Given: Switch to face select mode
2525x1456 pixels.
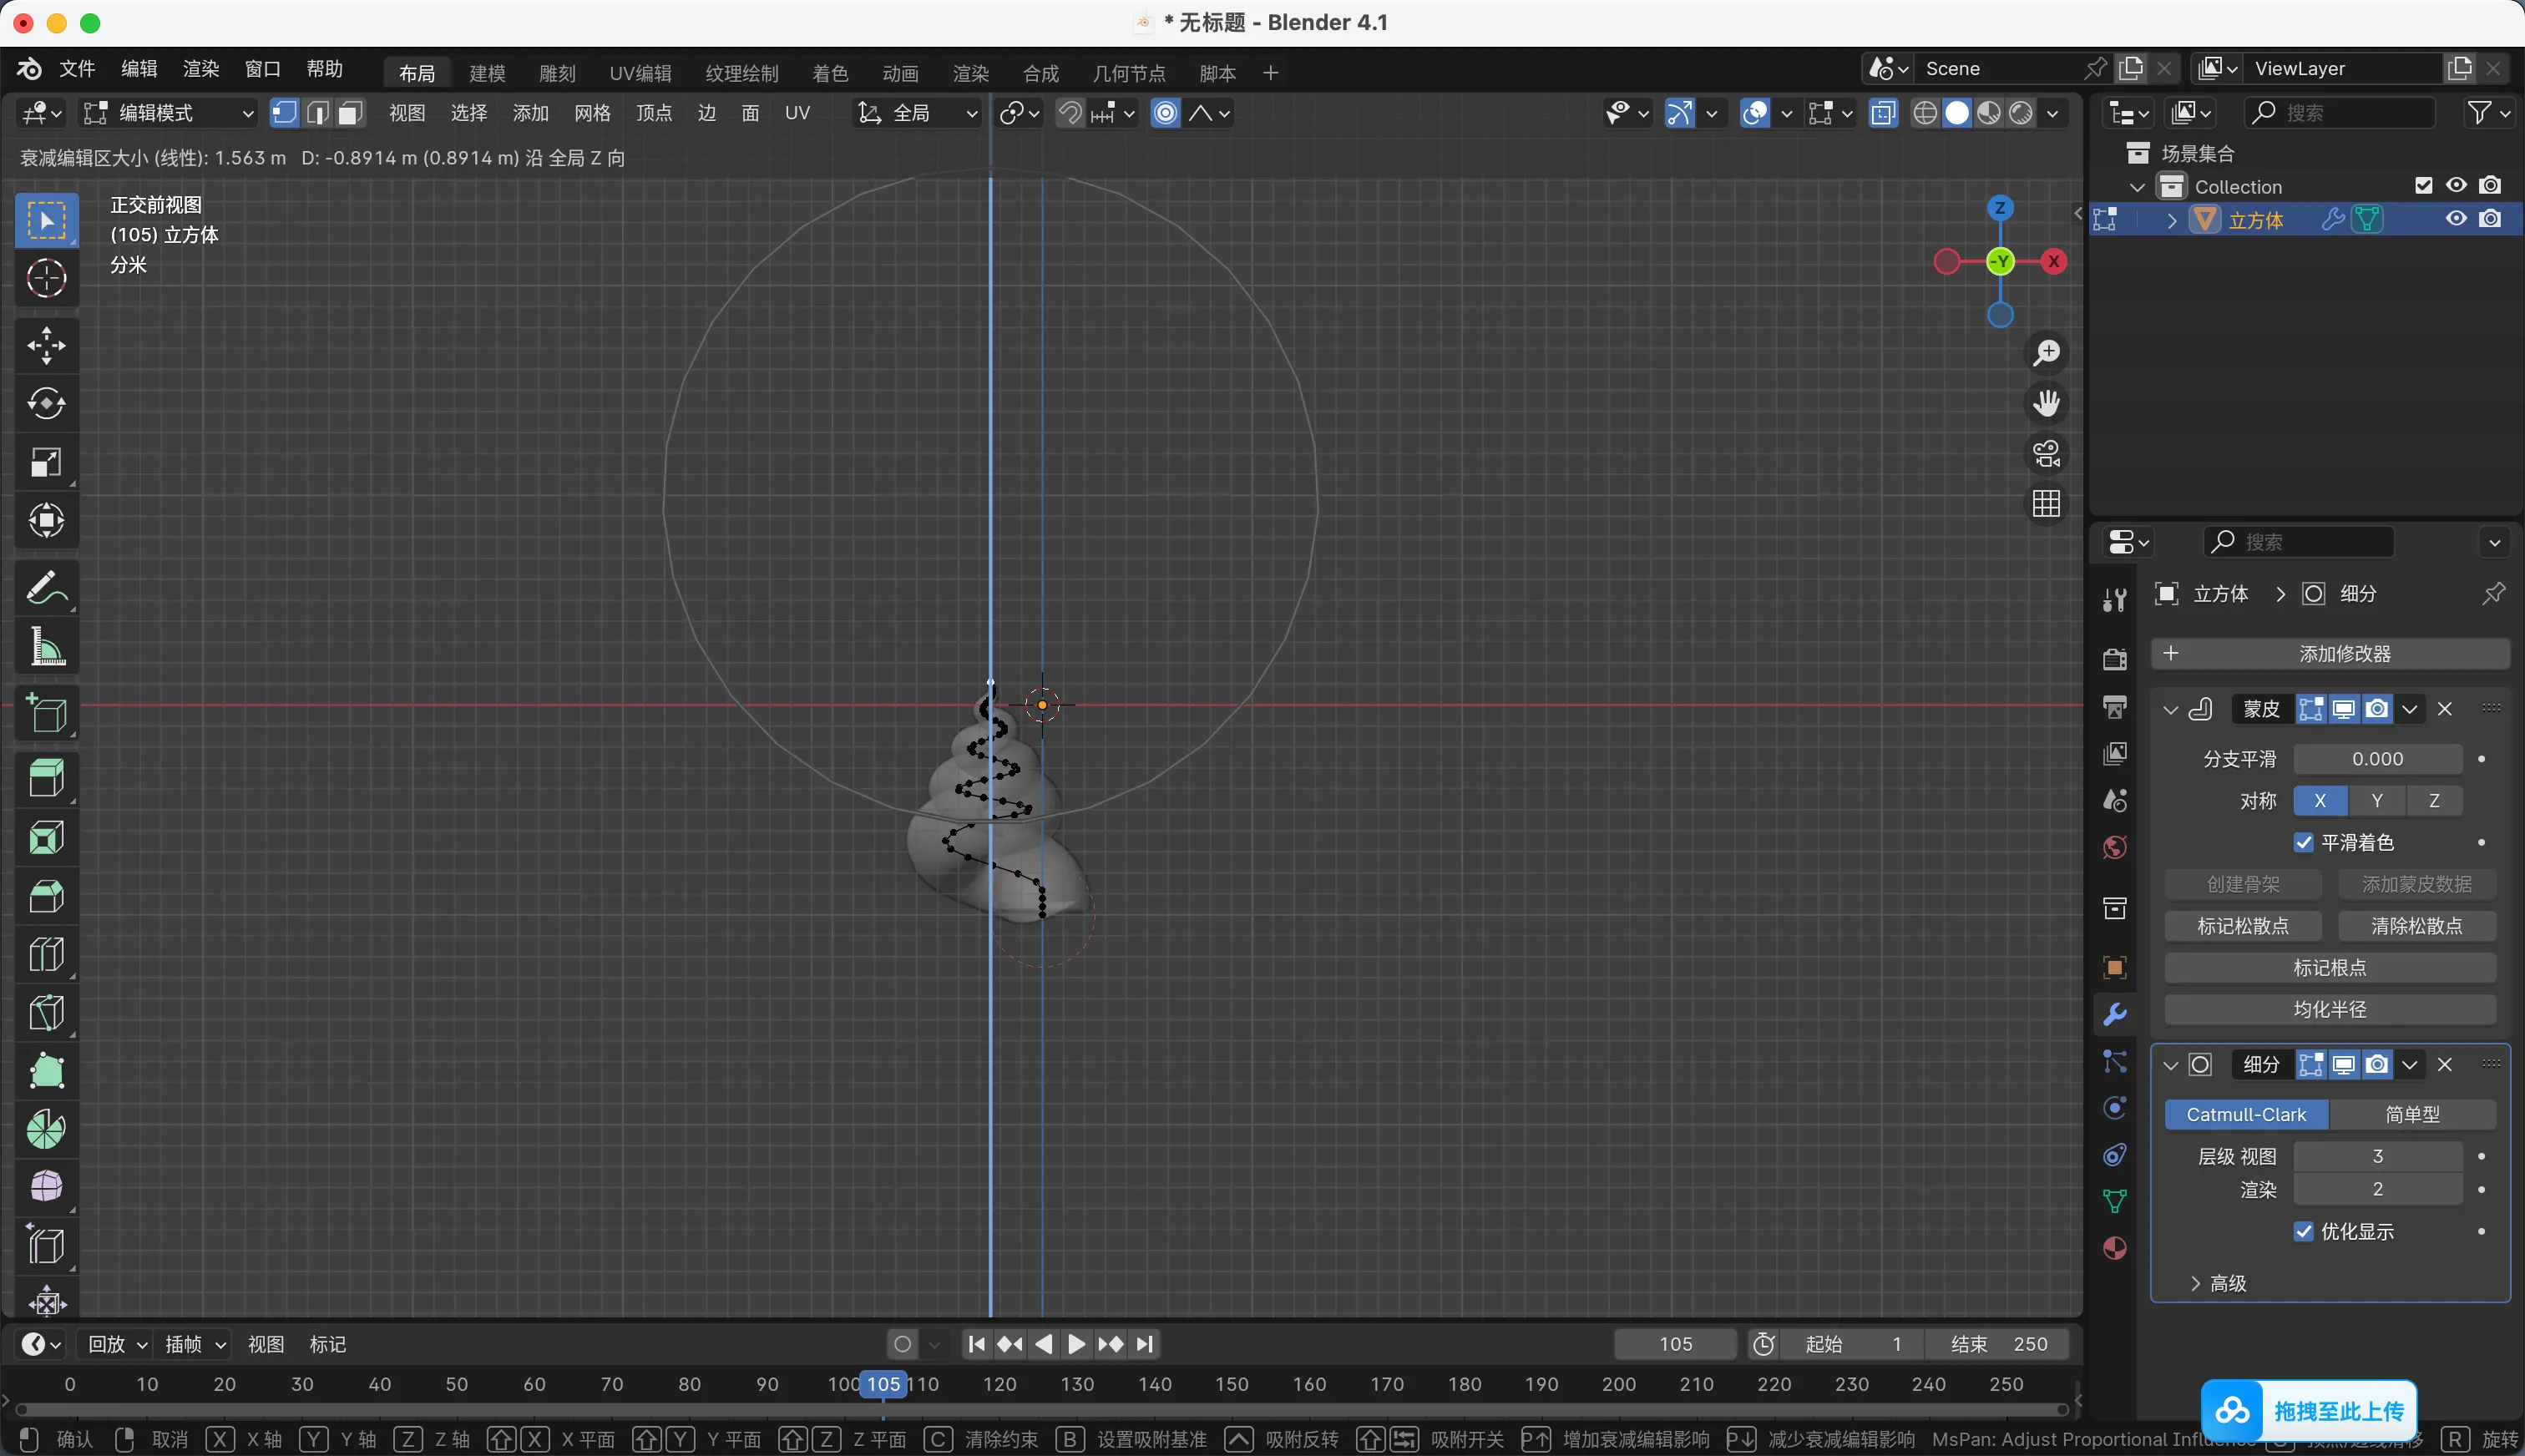Looking at the screenshot, I should point(350,113).
